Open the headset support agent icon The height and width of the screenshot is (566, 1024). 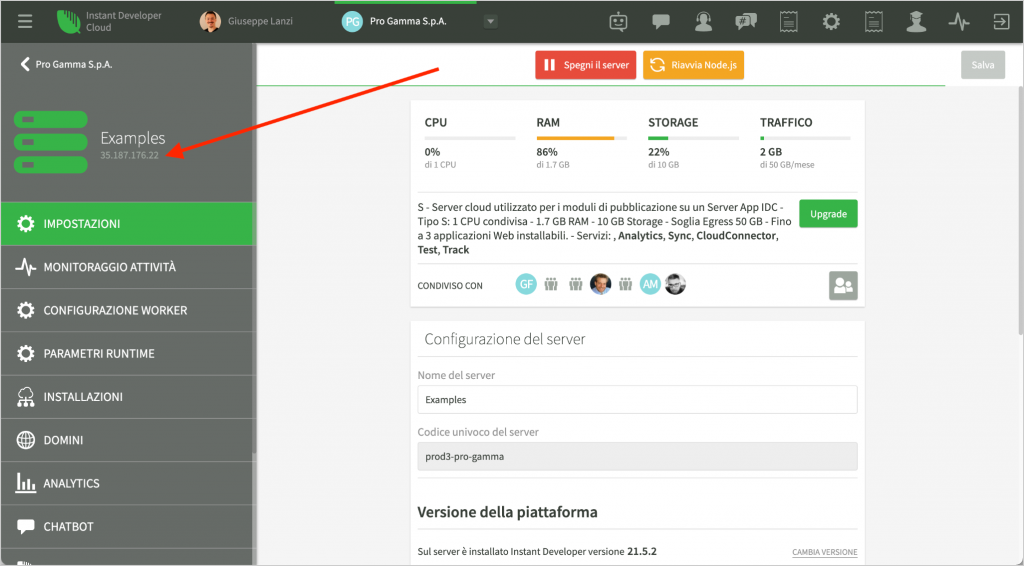pos(703,22)
